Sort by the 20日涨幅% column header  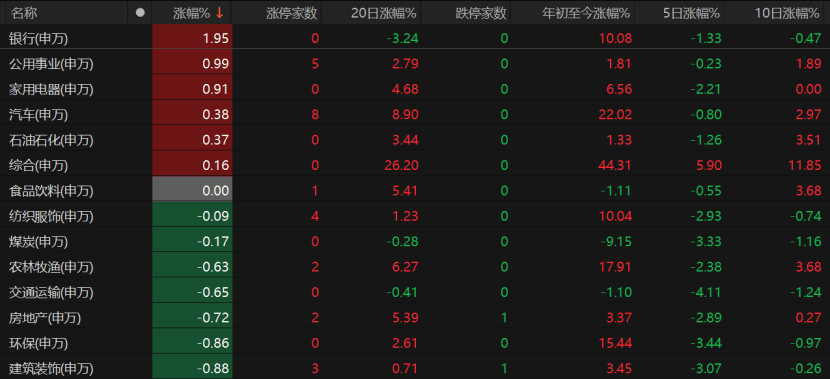(x=384, y=13)
